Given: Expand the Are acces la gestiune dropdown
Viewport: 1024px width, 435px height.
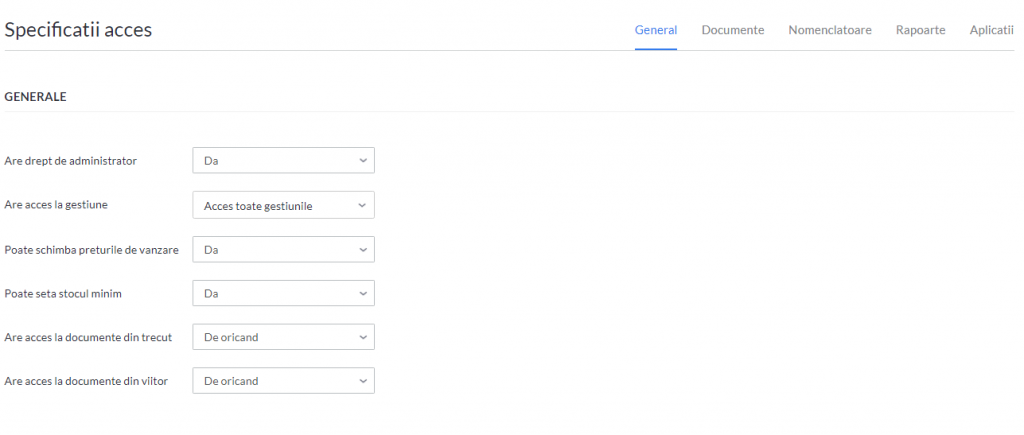Looking at the screenshot, I should (283, 205).
